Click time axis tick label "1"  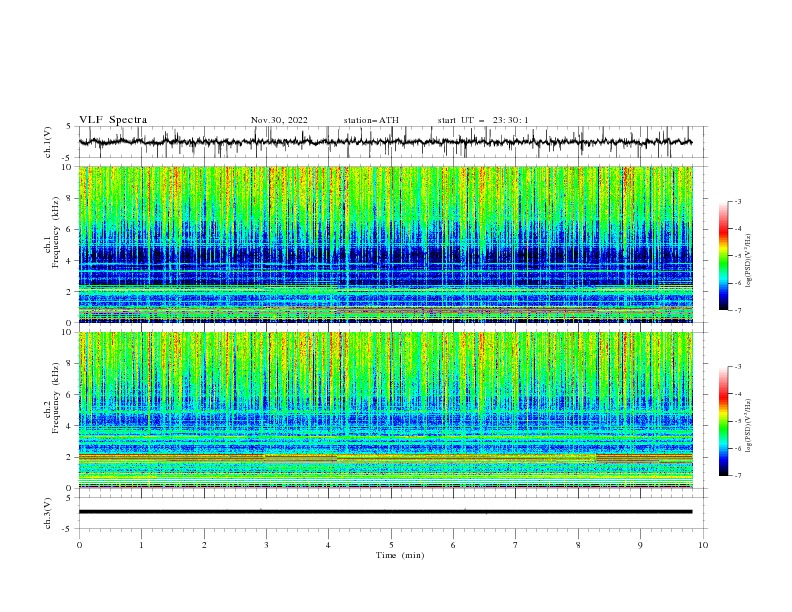click(x=141, y=545)
